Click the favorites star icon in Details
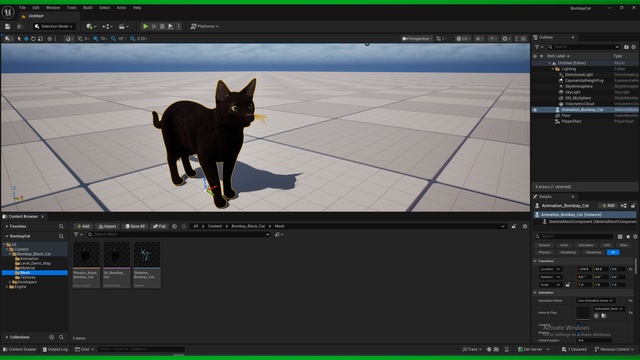The width and height of the screenshot is (640, 360). click(x=628, y=236)
